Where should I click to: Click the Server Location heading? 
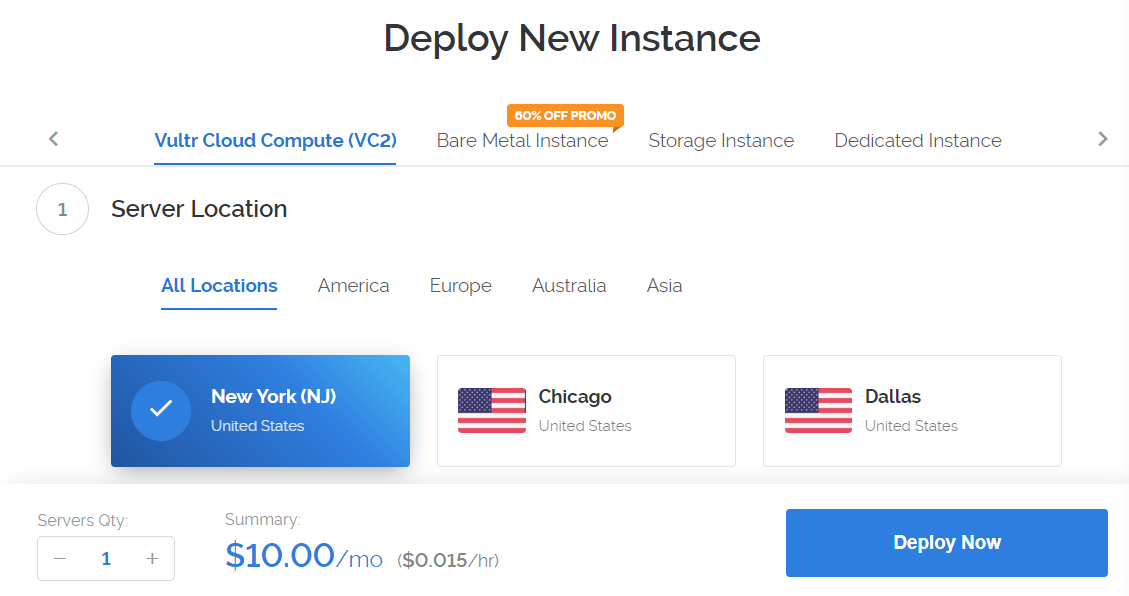click(199, 209)
